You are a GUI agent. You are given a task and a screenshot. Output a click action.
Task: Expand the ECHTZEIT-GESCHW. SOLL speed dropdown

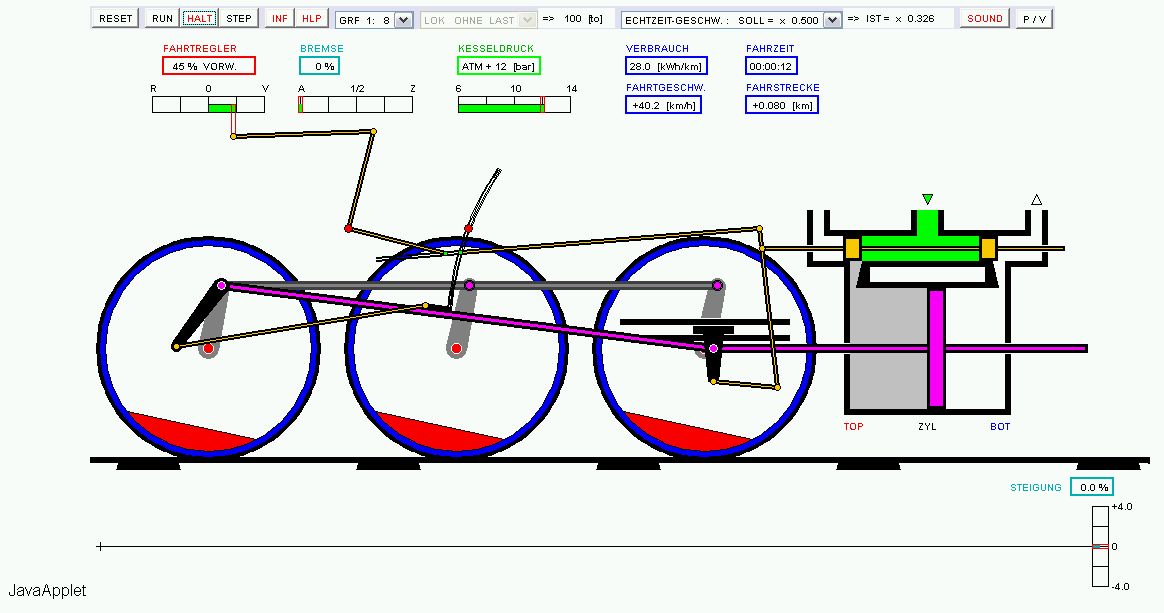[731, 19]
